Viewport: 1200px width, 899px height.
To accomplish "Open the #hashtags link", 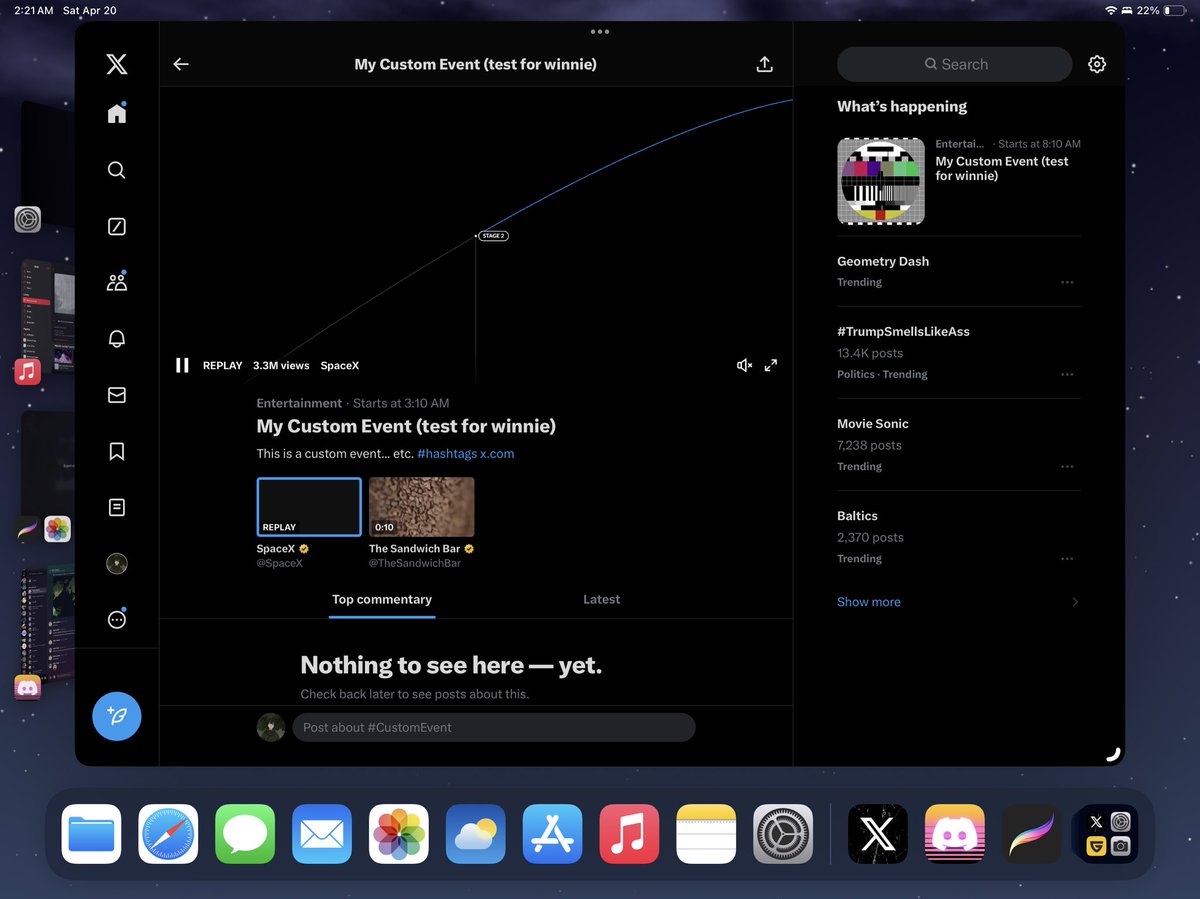I will coord(446,453).
